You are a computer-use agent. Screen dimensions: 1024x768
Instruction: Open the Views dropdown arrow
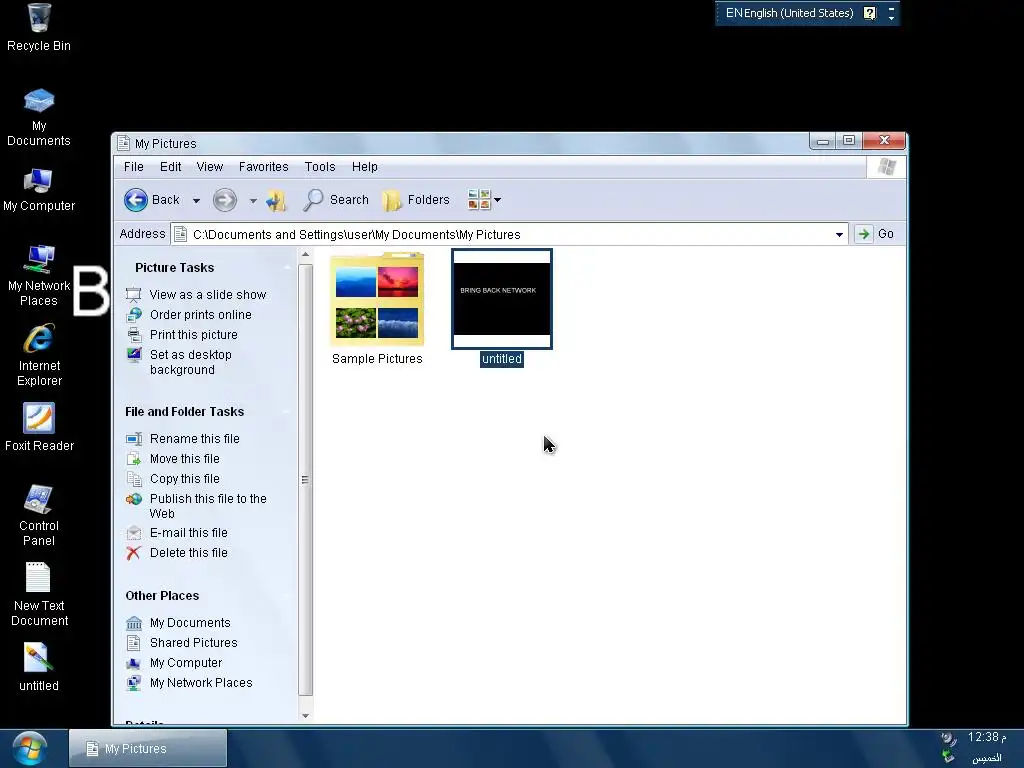(498, 200)
